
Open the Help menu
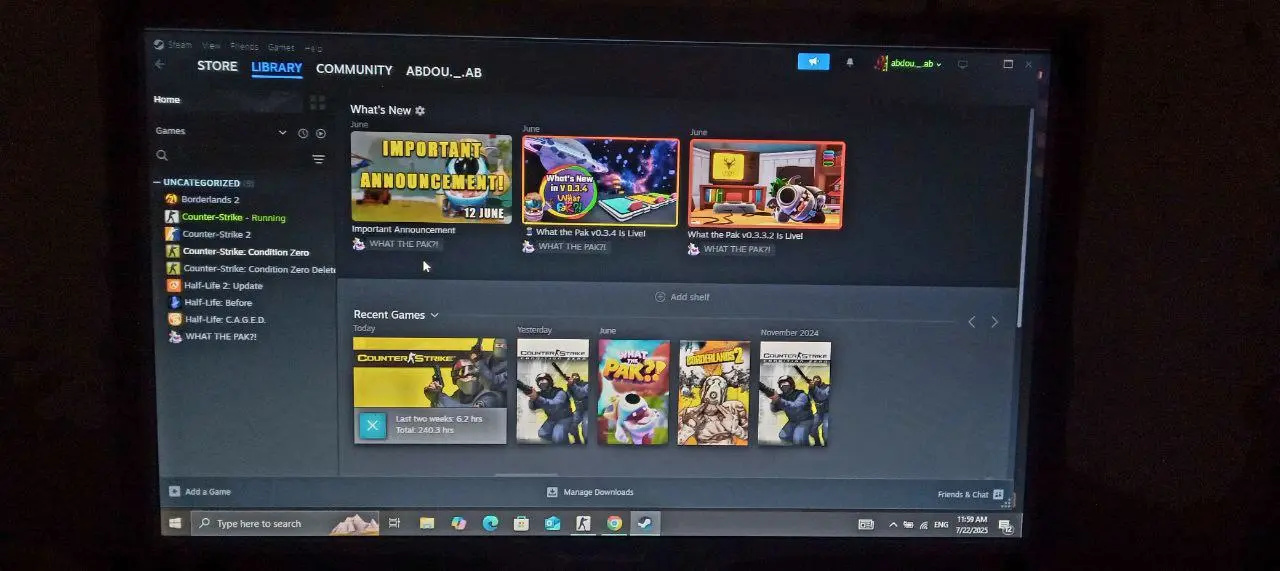313,48
